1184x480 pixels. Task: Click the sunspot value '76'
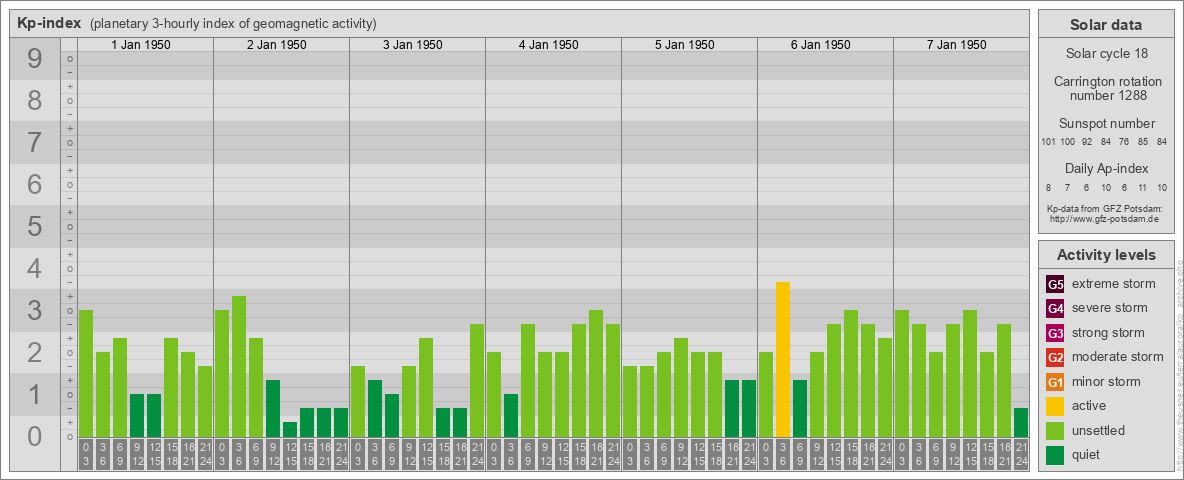point(1124,142)
